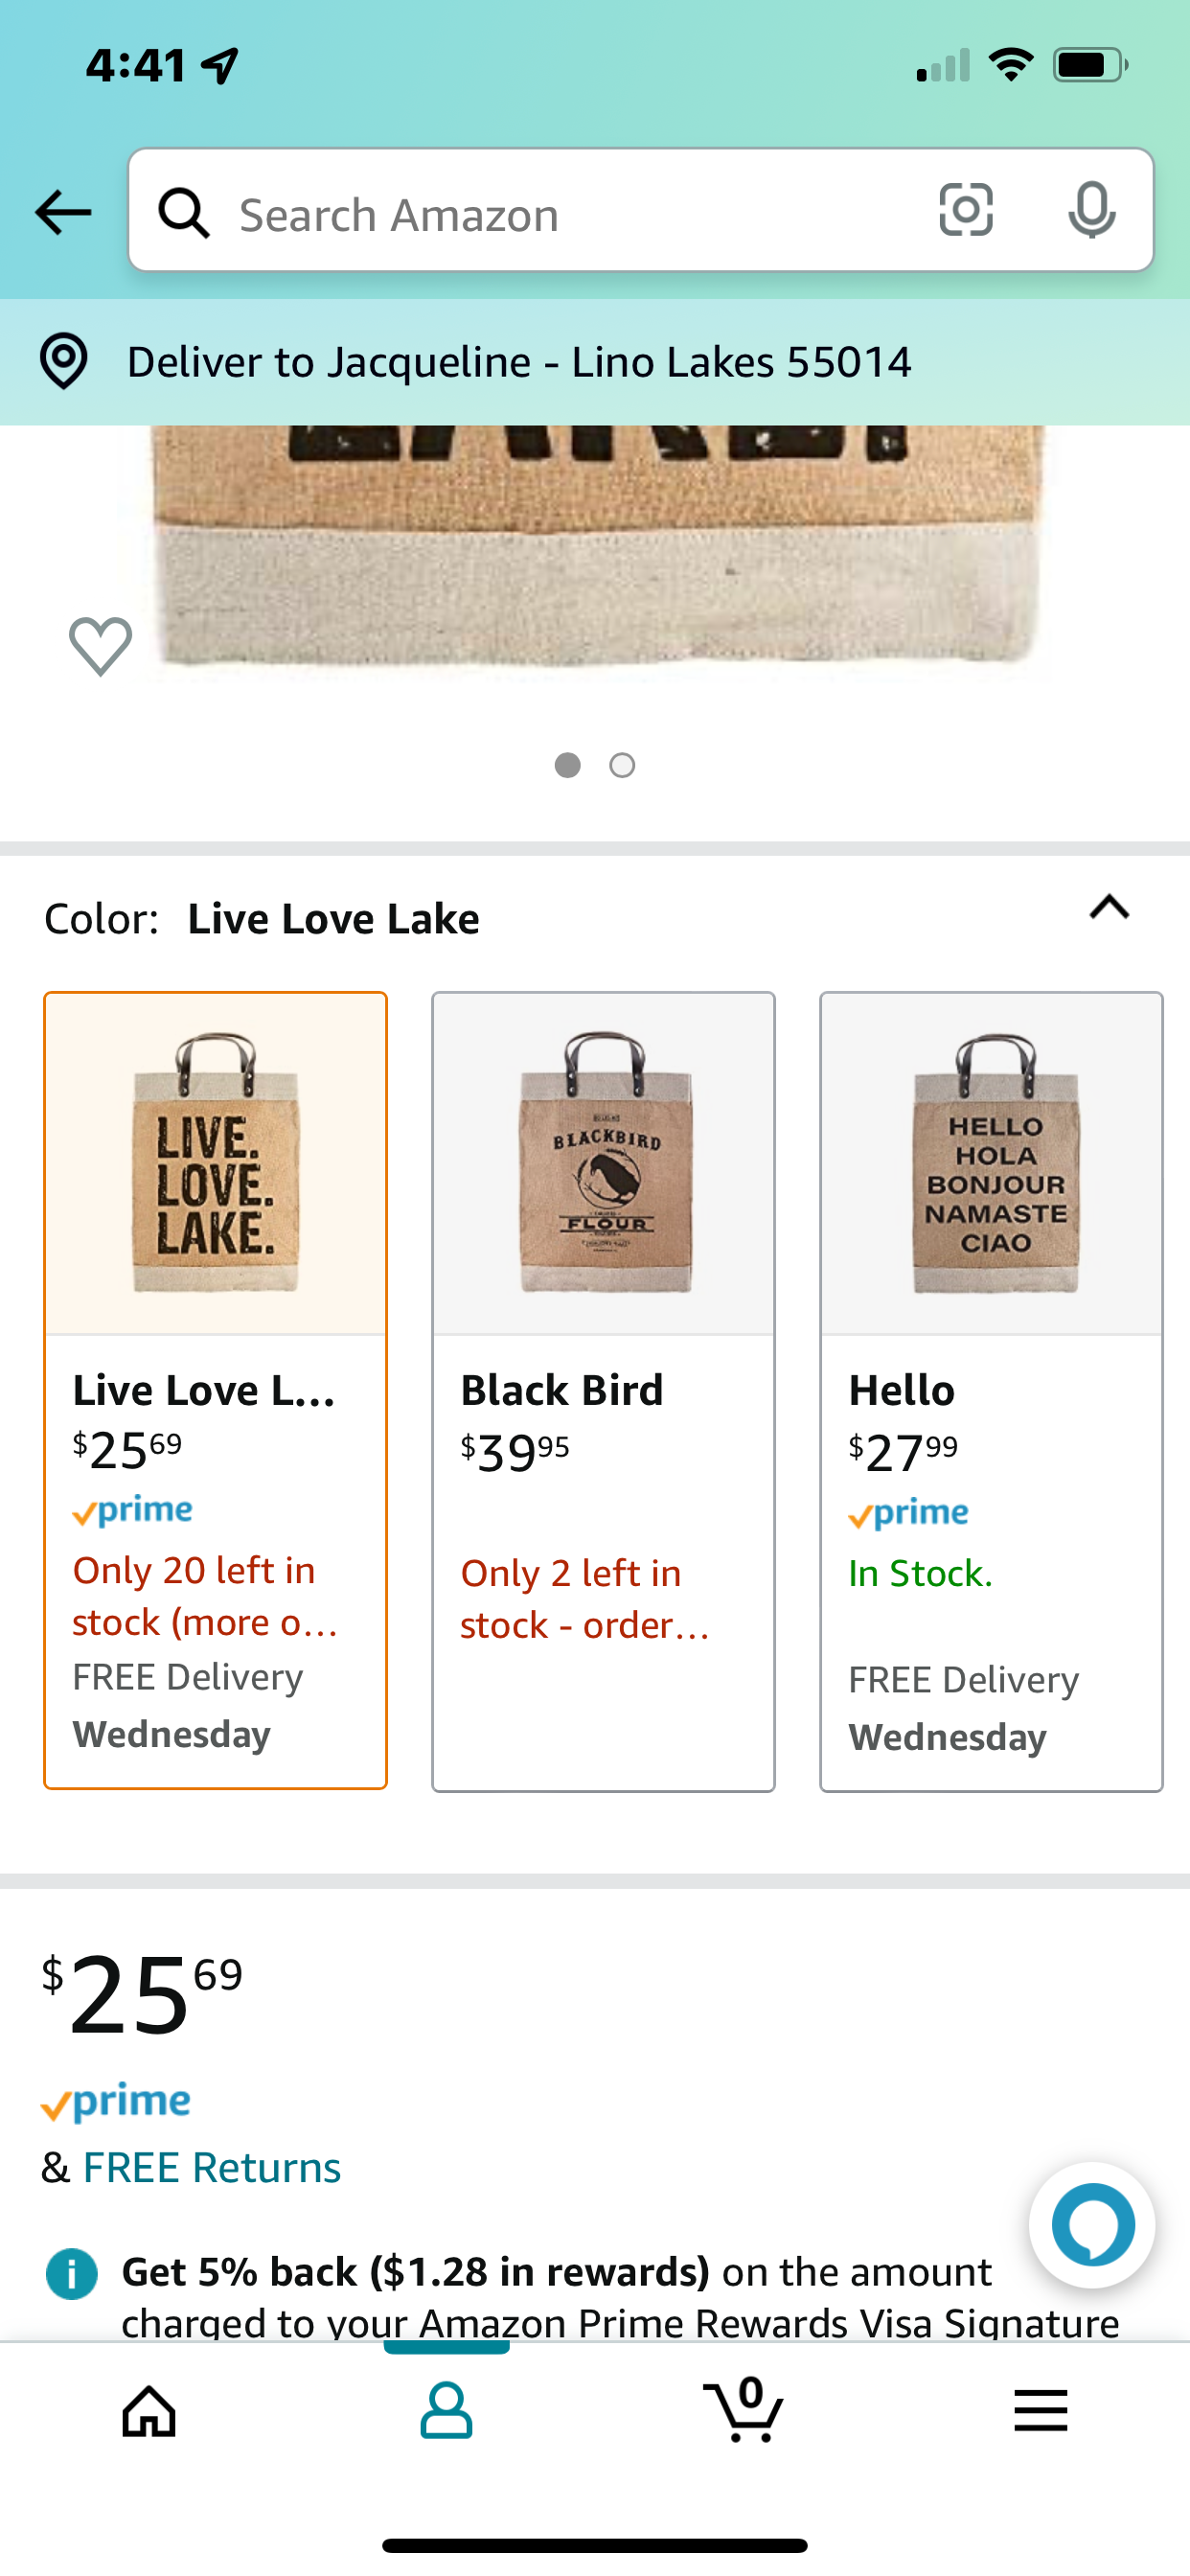The height and width of the screenshot is (2576, 1190).
Task: Open the hamburger menu
Action: pyautogui.click(x=1040, y=2410)
